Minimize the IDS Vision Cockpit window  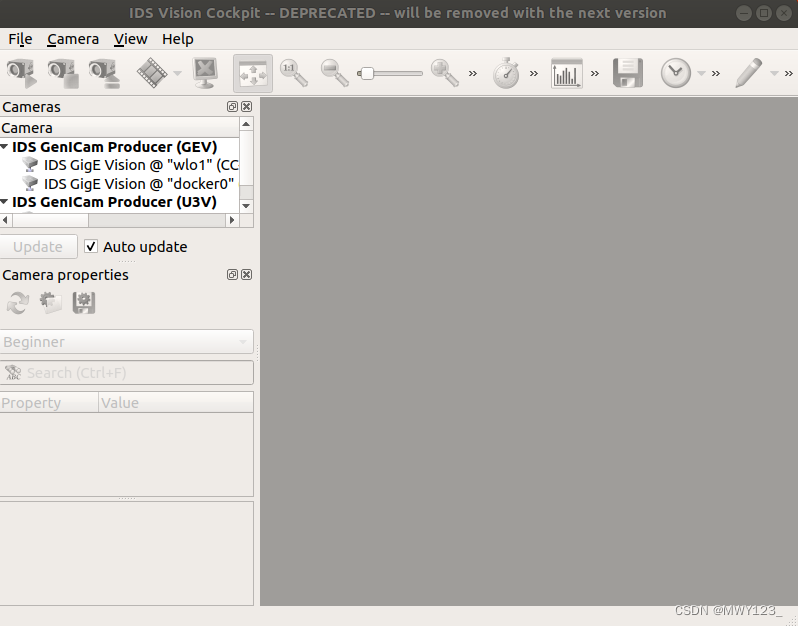(744, 13)
